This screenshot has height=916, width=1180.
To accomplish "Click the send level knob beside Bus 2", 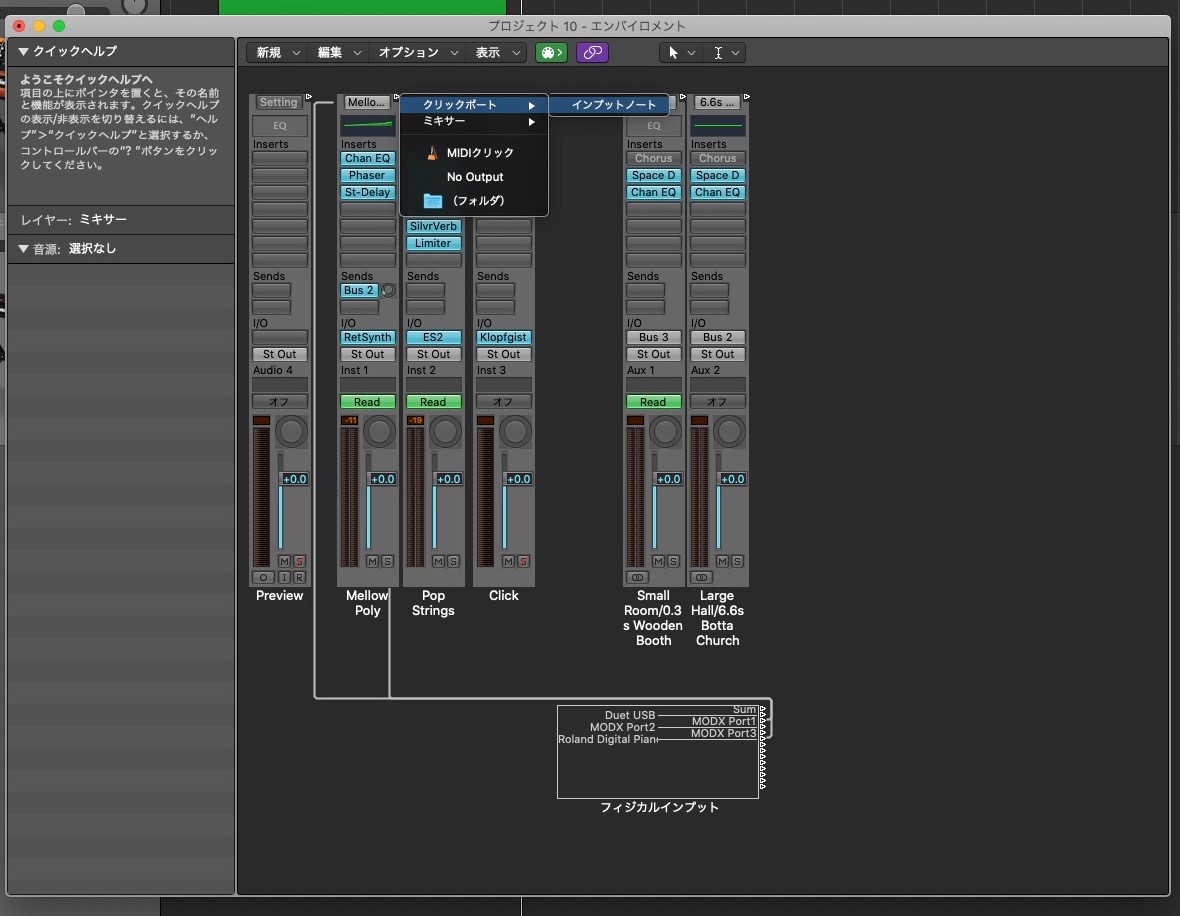I will (388, 291).
